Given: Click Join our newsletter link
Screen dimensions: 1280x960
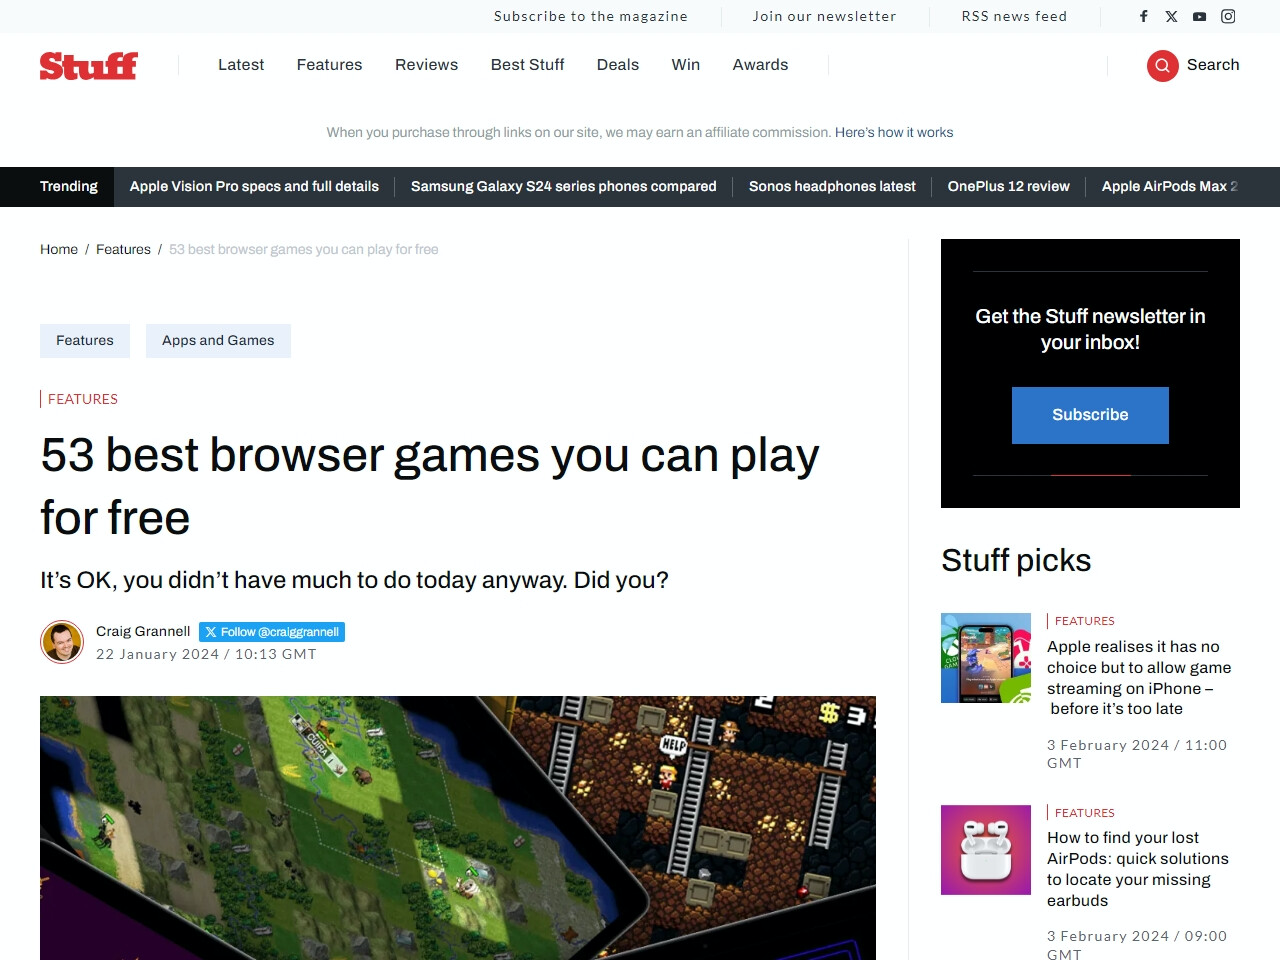Looking at the screenshot, I should (825, 16).
